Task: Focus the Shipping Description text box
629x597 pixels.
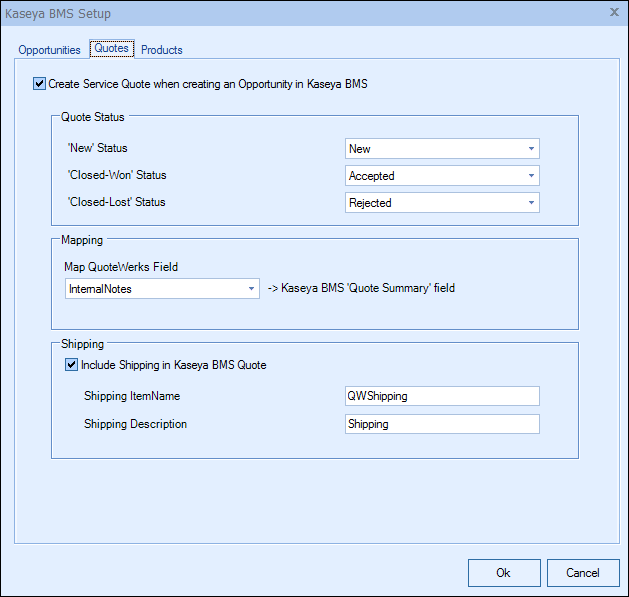Action: (x=441, y=424)
